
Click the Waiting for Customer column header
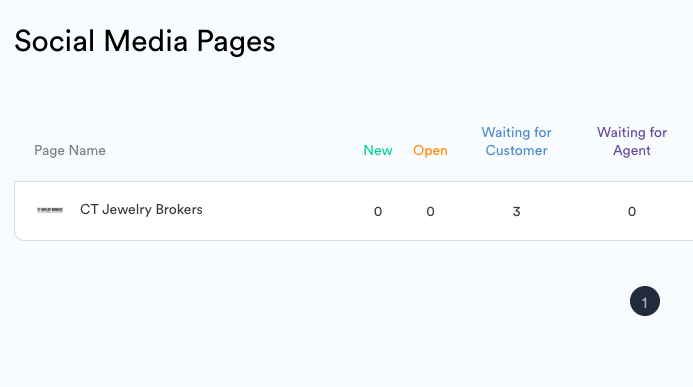point(516,141)
